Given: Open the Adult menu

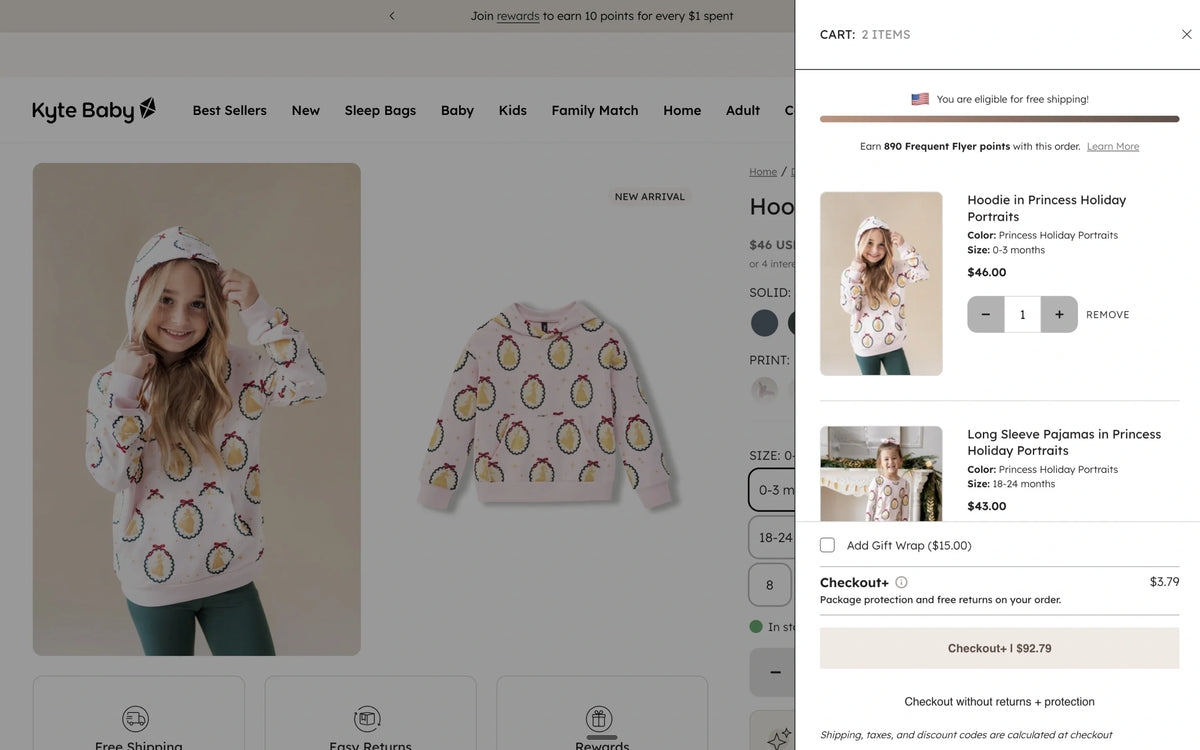Looking at the screenshot, I should [743, 110].
